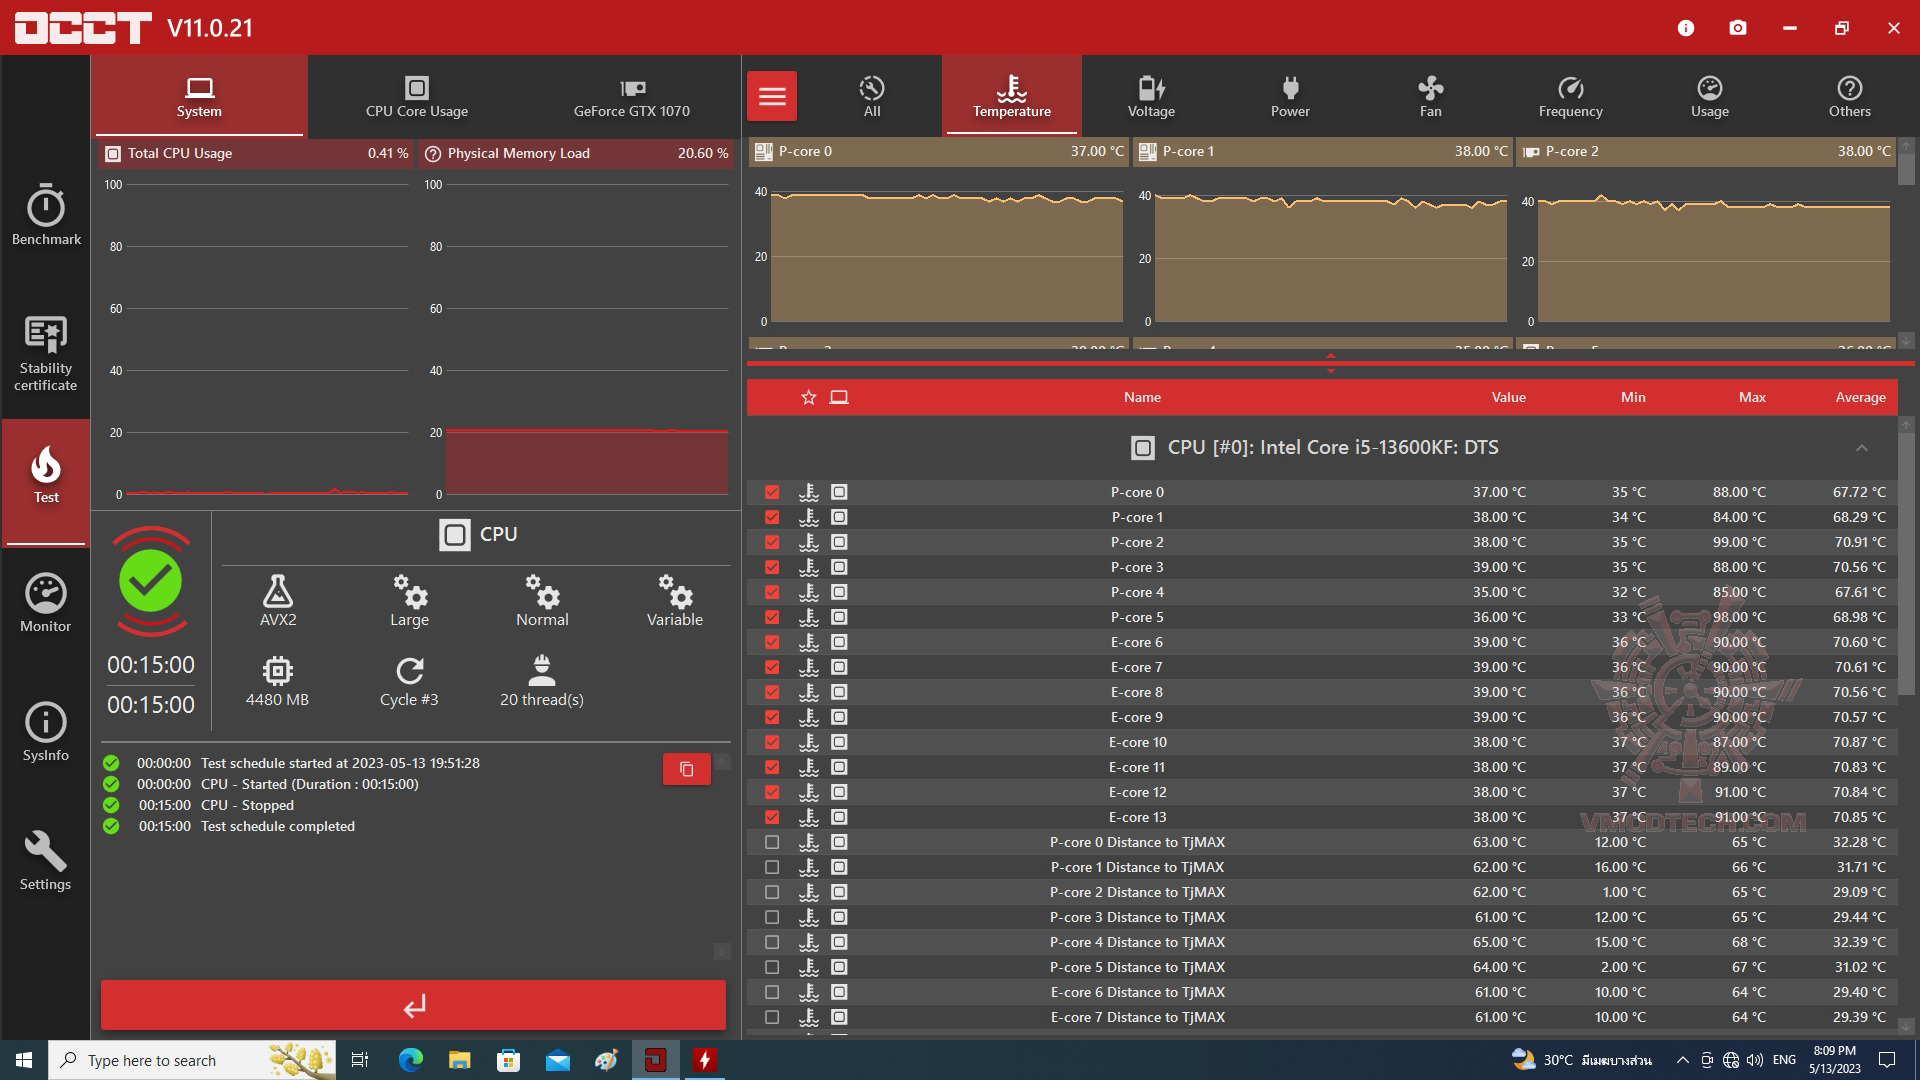Open the Stability certificate page

(46, 352)
